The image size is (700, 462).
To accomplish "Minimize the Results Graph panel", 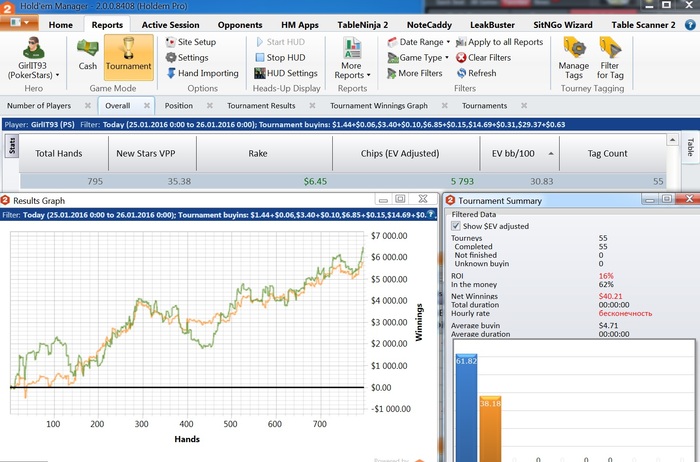I will [383, 200].
